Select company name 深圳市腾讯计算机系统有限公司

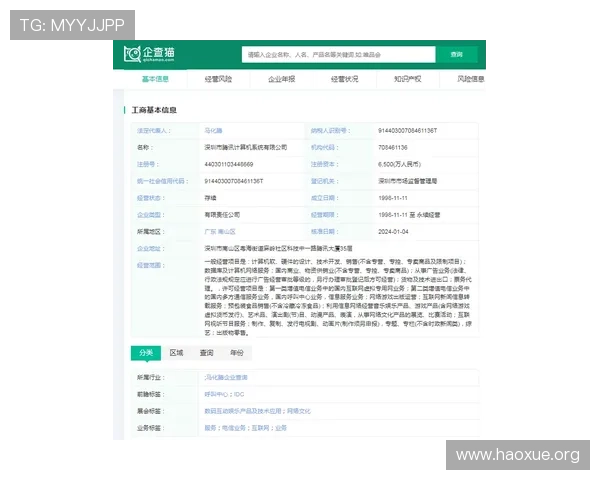click(x=246, y=147)
